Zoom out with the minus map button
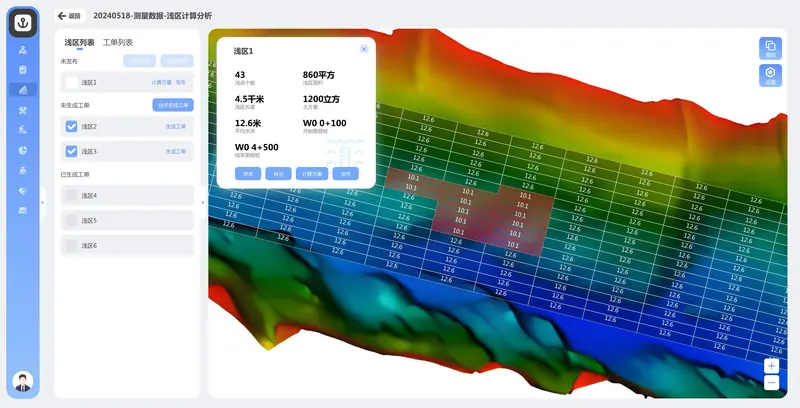Viewport: 800px width, 408px height. pyautogui.click(x=771, y=383)
